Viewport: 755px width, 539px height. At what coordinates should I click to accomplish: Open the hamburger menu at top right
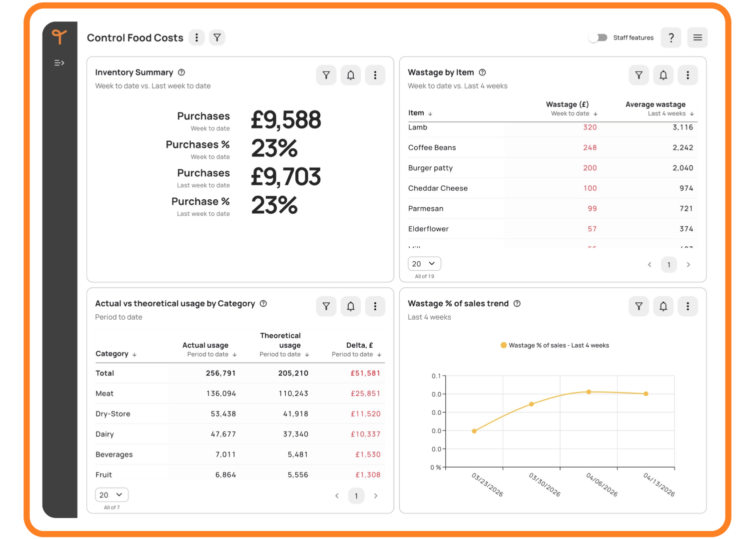(698, 38)
